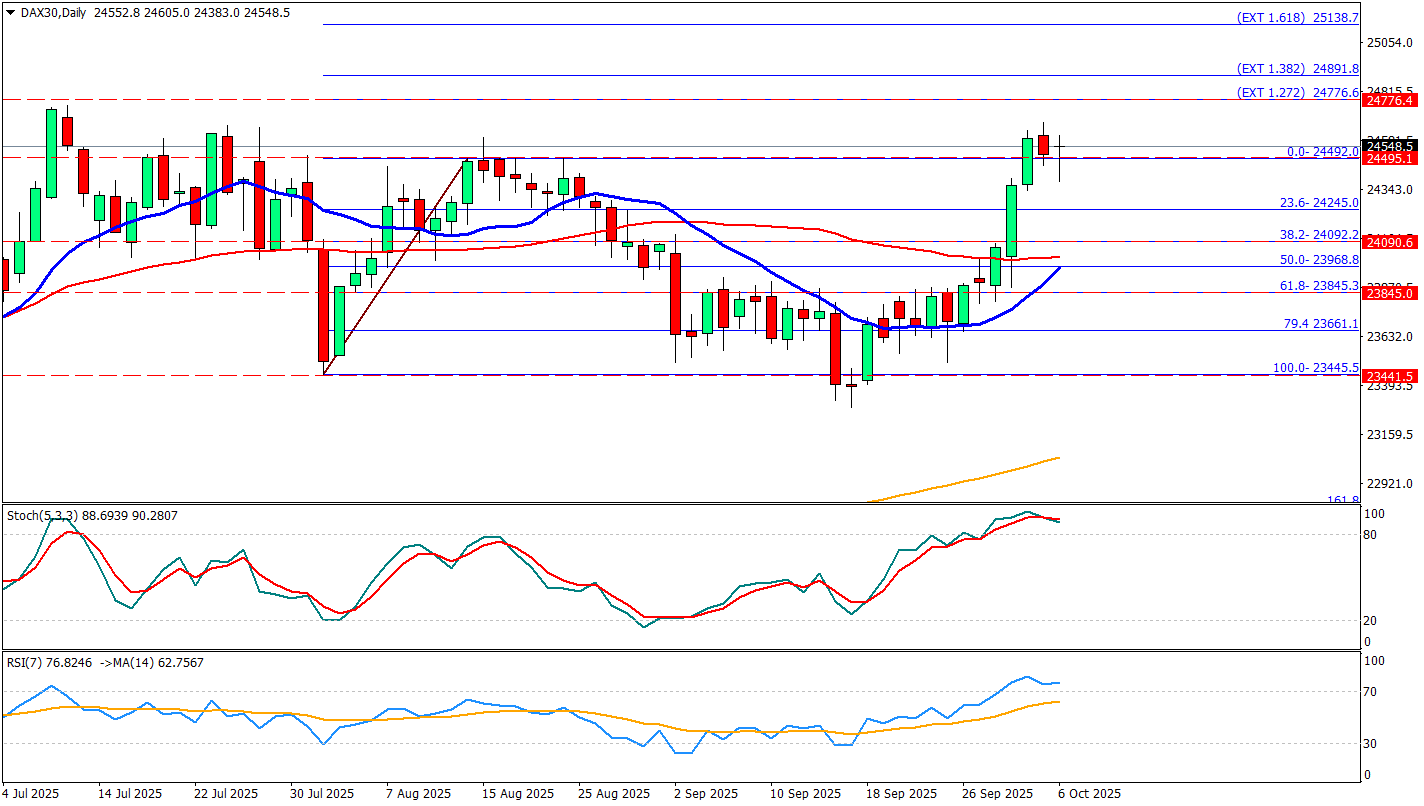Select the red 24495.1 price tag
The height and width of the screenshot is (806, 1424).
tap(1390, 159)
